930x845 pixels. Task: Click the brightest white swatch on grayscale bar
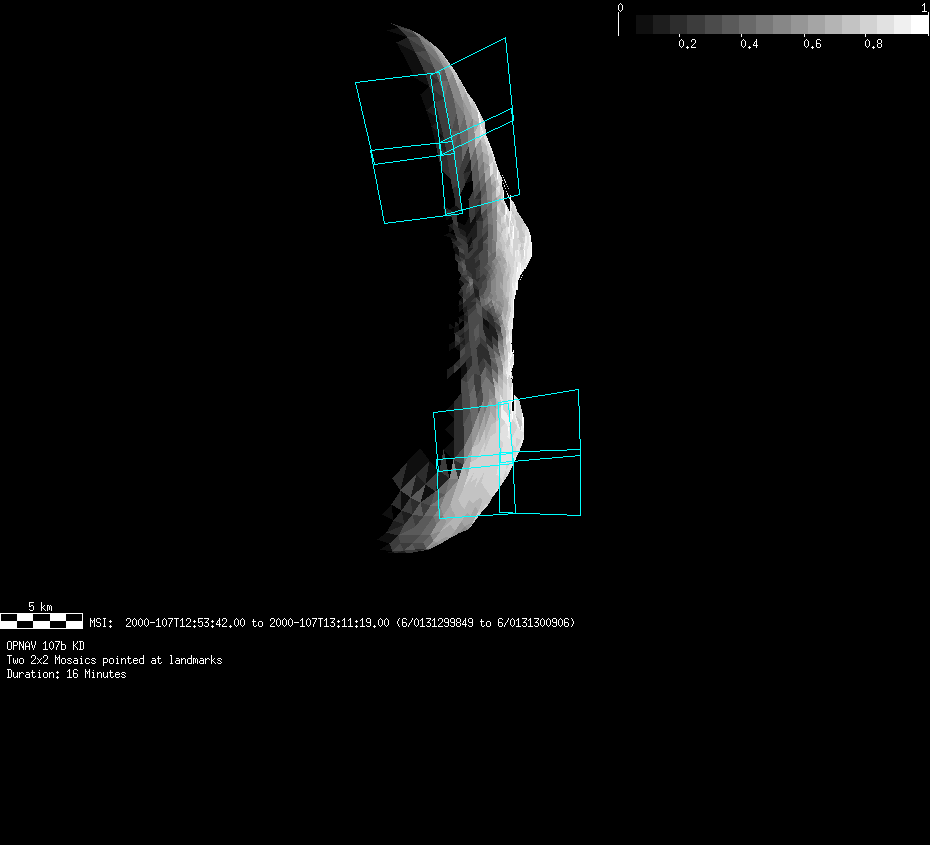coord(919,24)
